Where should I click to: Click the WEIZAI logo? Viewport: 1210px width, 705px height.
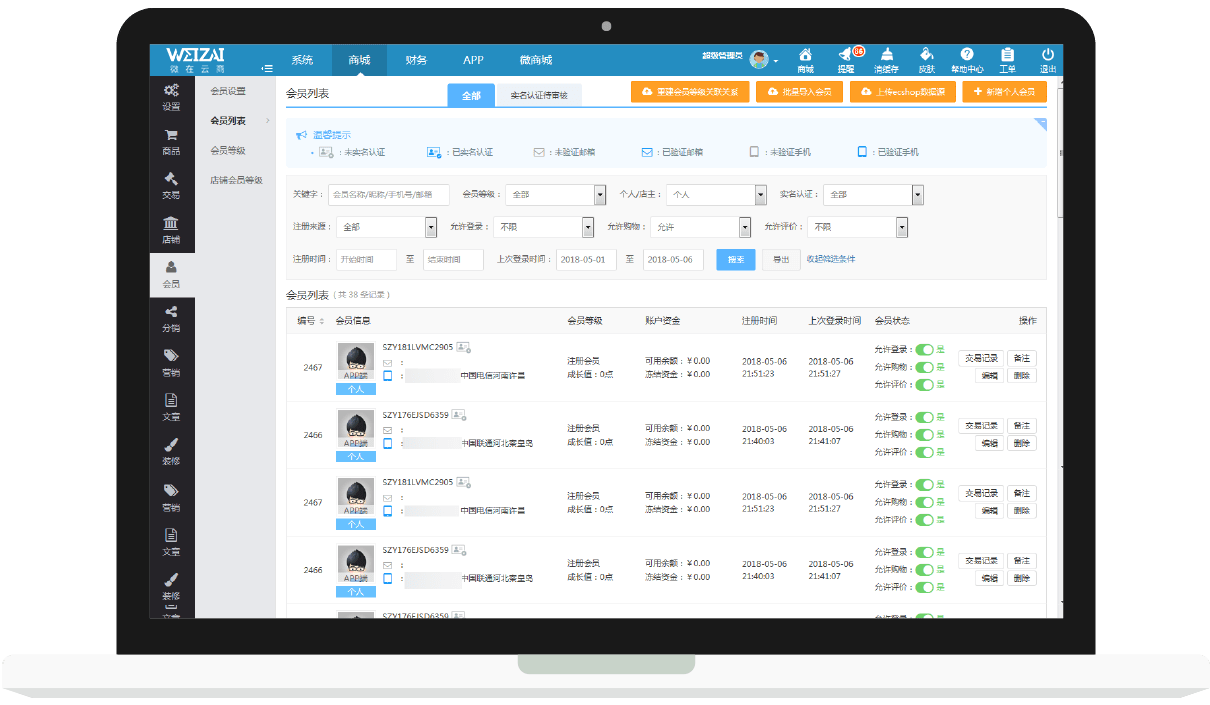click(x=196, y=60)
